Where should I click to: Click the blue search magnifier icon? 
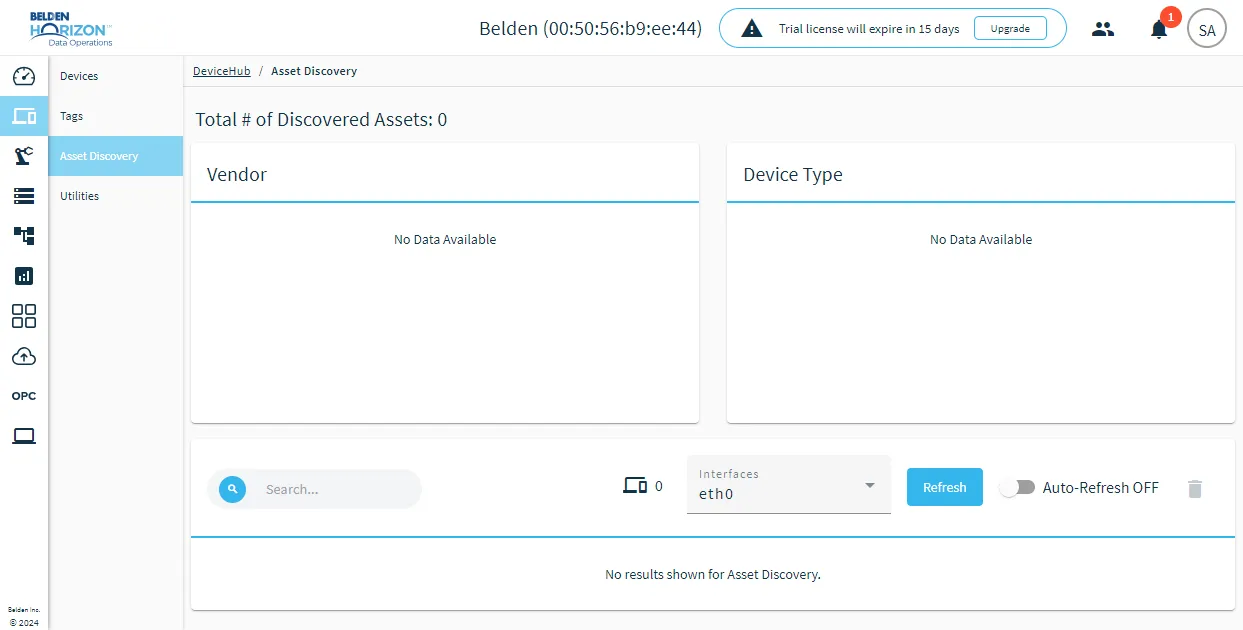[x=233, y=489]
